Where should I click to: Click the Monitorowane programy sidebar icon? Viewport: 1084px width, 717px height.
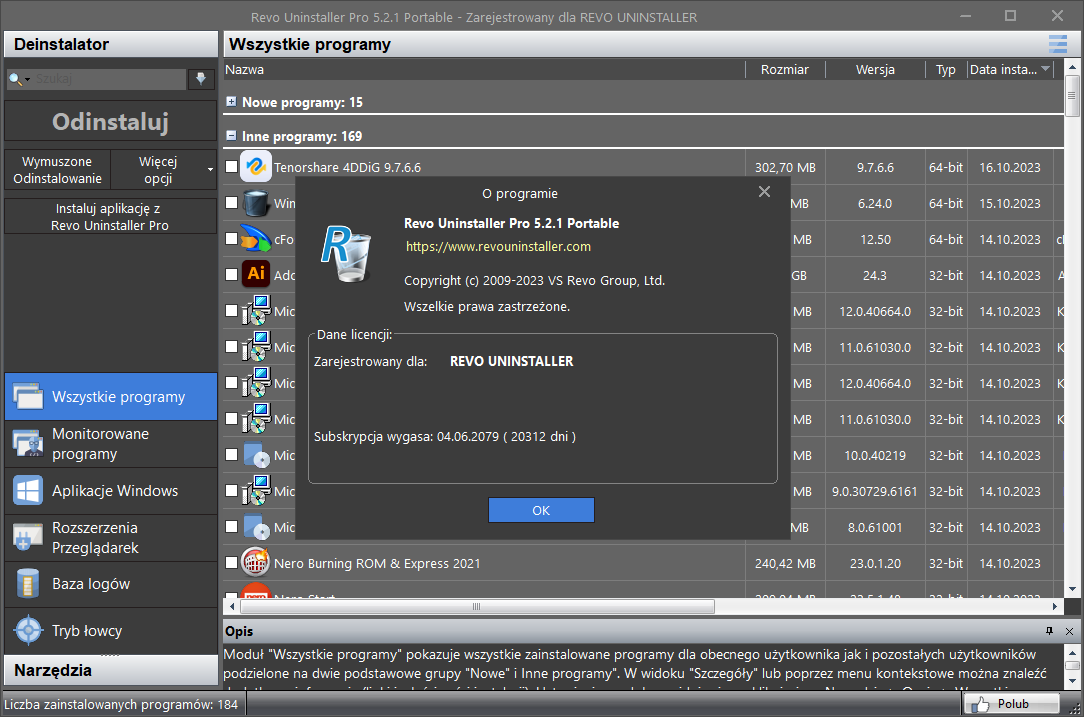point(28,444)
